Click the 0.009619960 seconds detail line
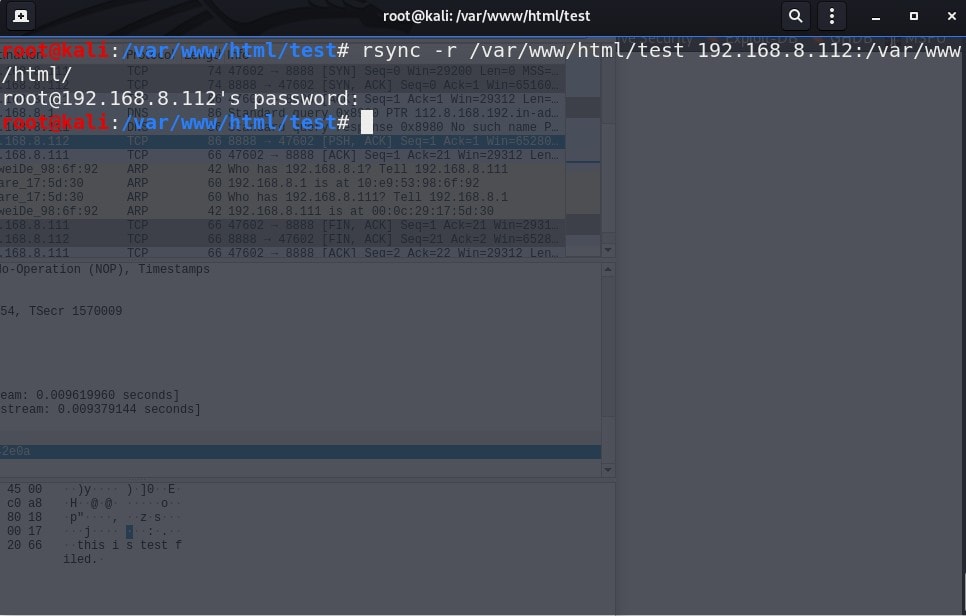This screenshot has width=966, height=616. tap(89, 395)
